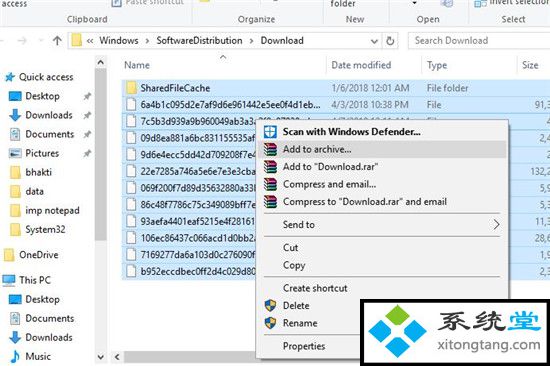
Task: Expand the Send to submenu
Action: (x=382, y=225)
